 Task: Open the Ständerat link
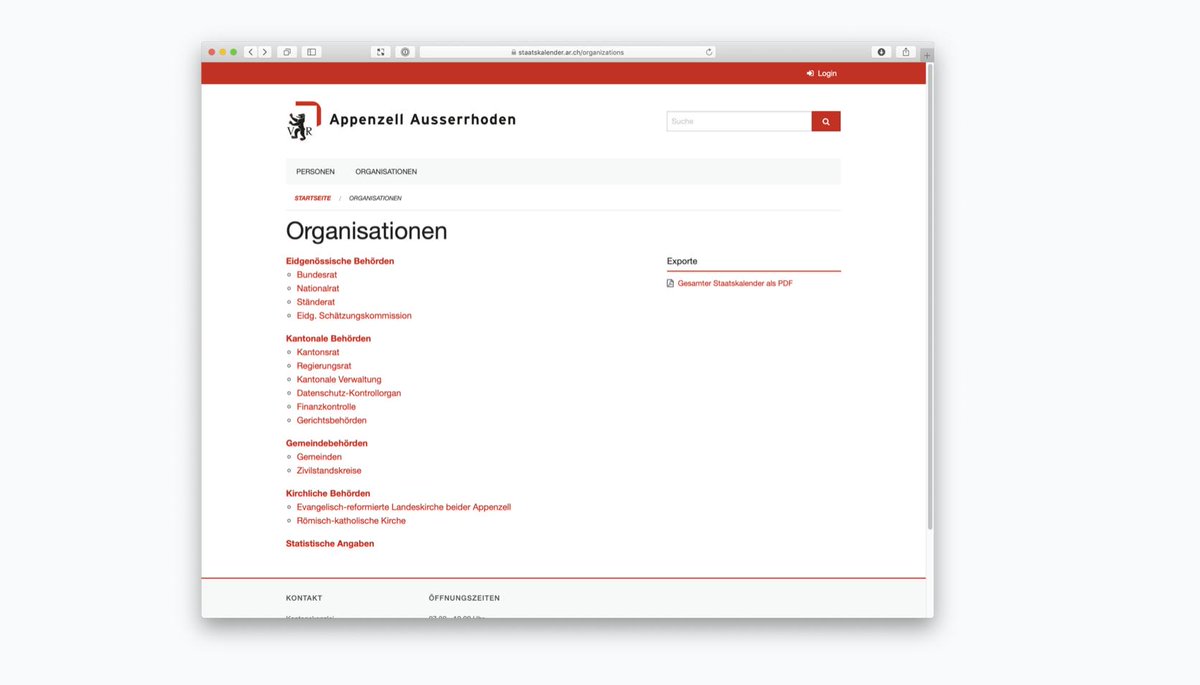pos(316,302)
